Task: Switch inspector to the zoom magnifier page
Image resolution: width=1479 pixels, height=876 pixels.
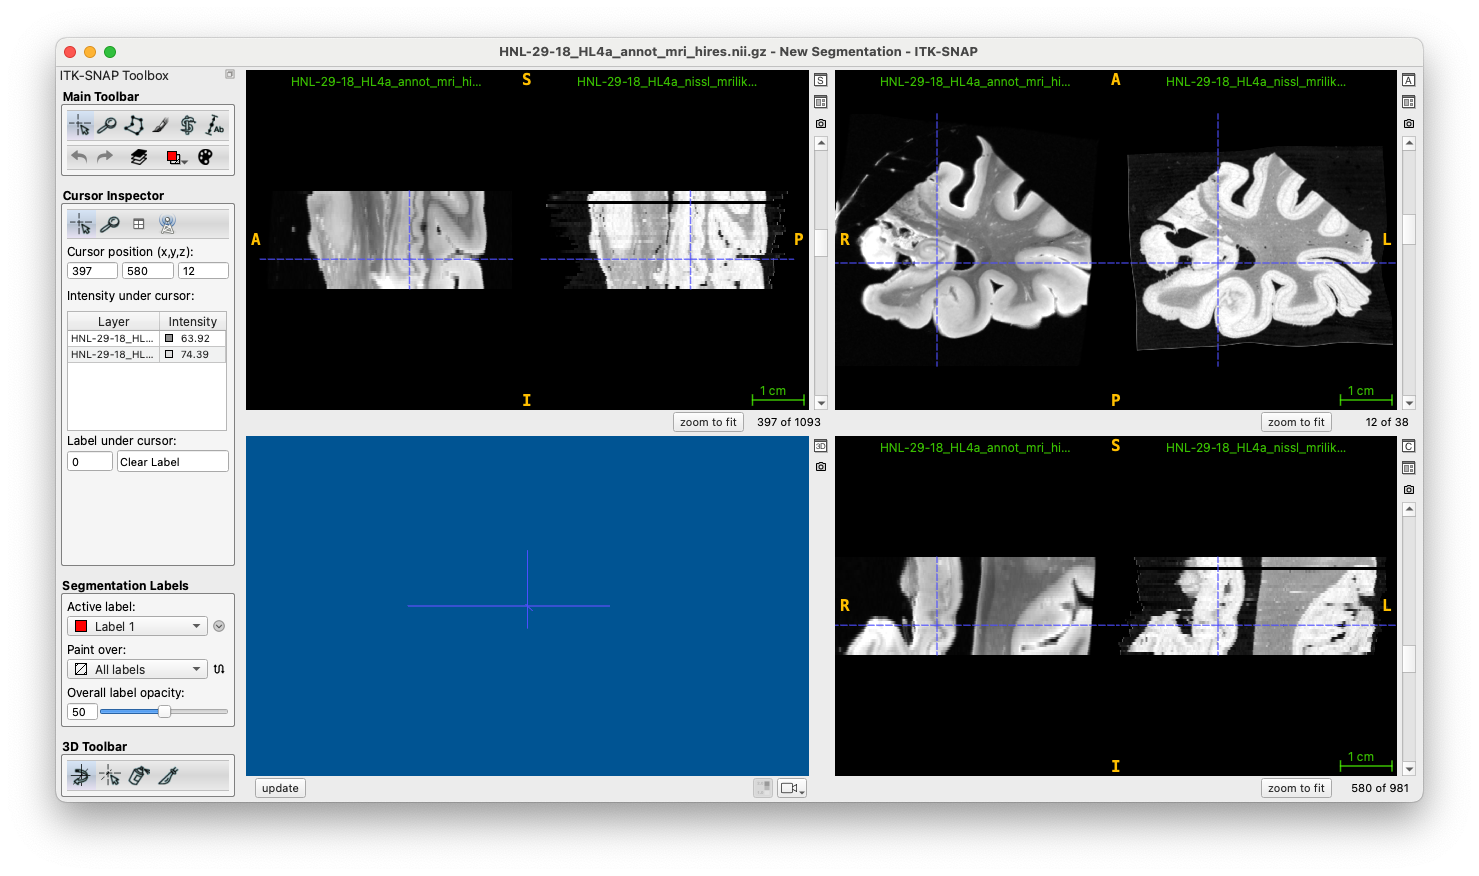Action: [x=110, y=224]
